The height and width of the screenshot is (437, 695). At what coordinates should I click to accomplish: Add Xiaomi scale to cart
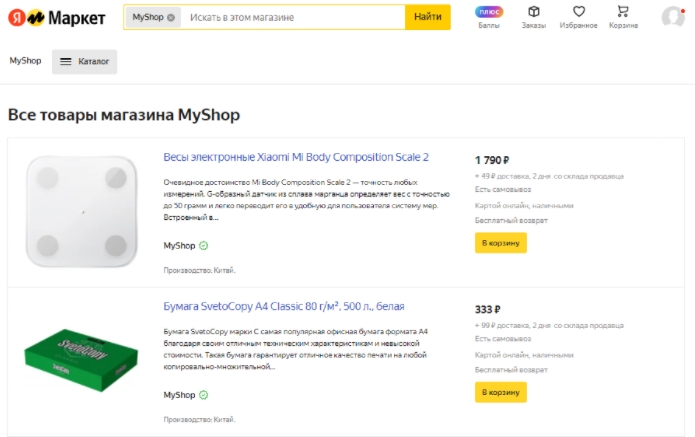coord(501,243)
